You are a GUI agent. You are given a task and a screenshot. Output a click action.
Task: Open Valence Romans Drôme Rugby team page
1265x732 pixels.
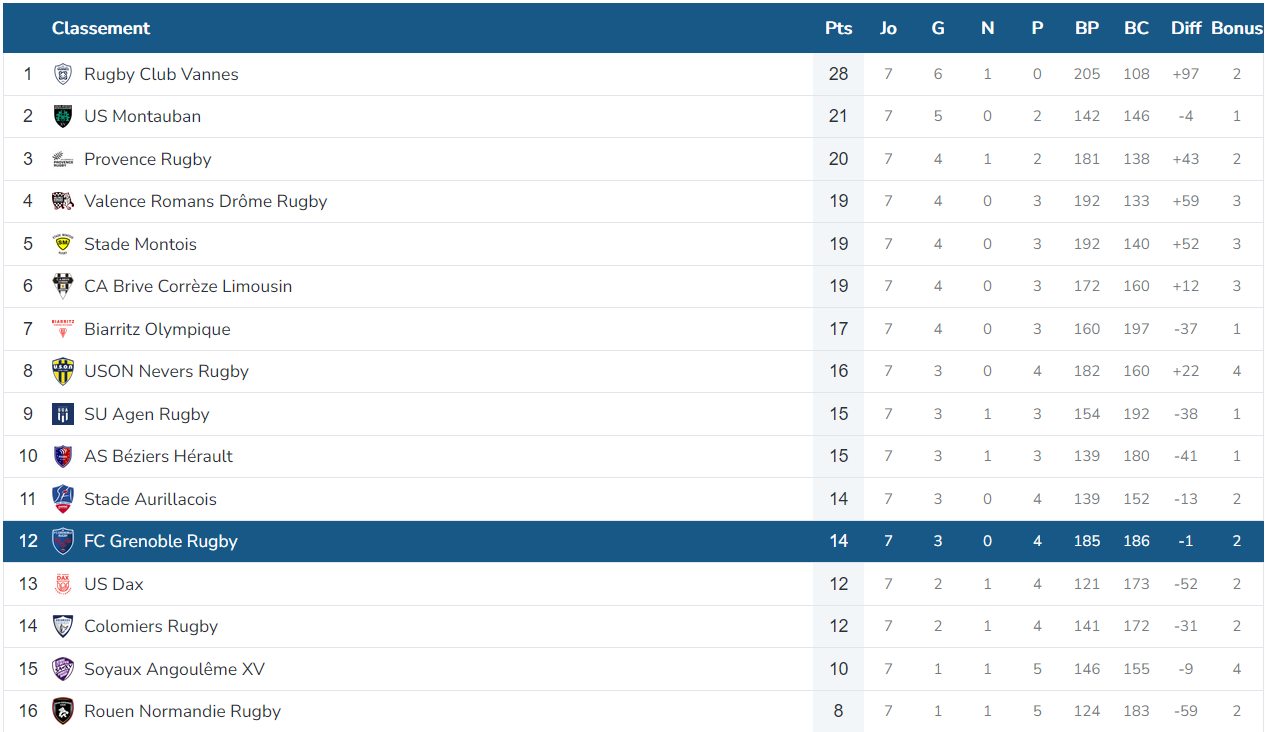206,201
